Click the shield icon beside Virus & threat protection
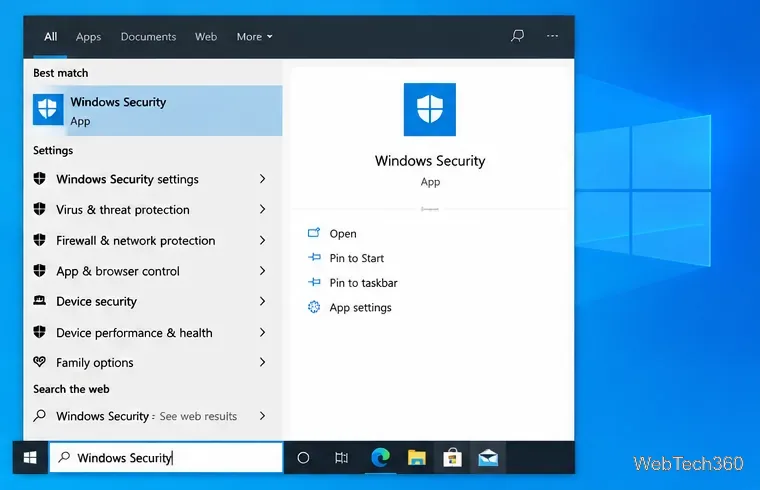The height and width of the screenshot is (490, 760). [x=40, y=209]
